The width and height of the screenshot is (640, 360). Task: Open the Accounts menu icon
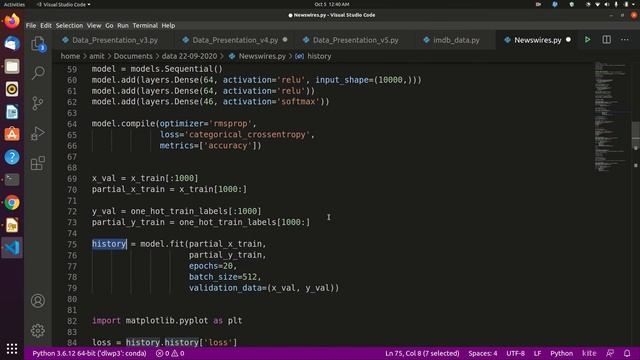[38, 301]
